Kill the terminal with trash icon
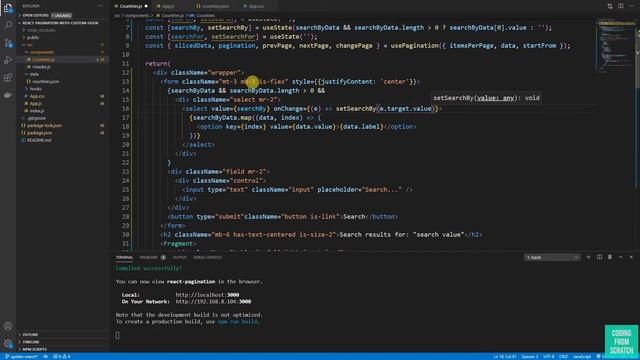 tap(610, 257)
